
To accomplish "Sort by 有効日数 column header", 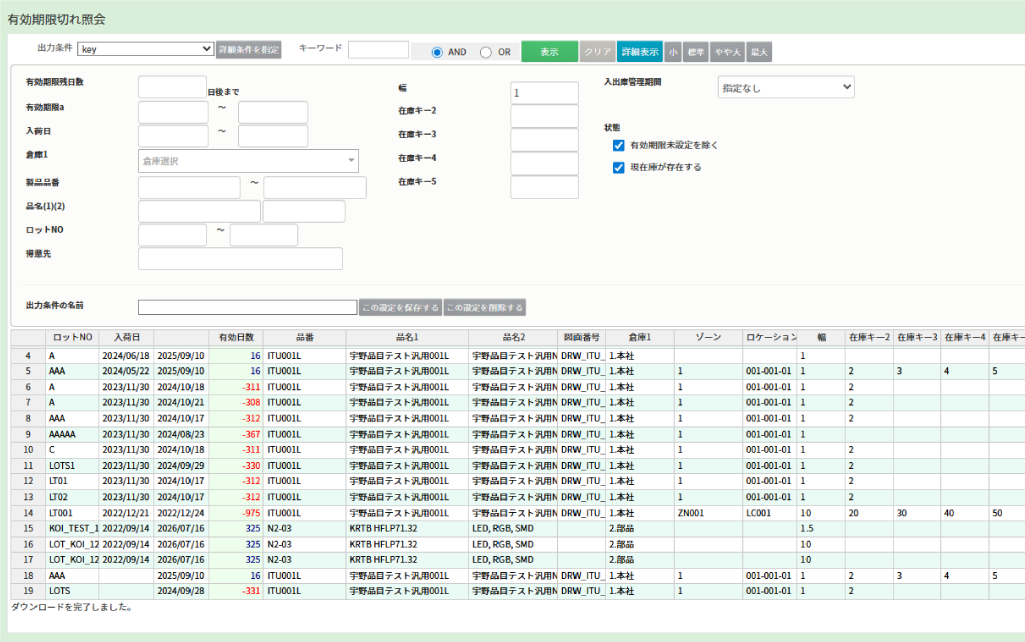I will coord(236,337).
